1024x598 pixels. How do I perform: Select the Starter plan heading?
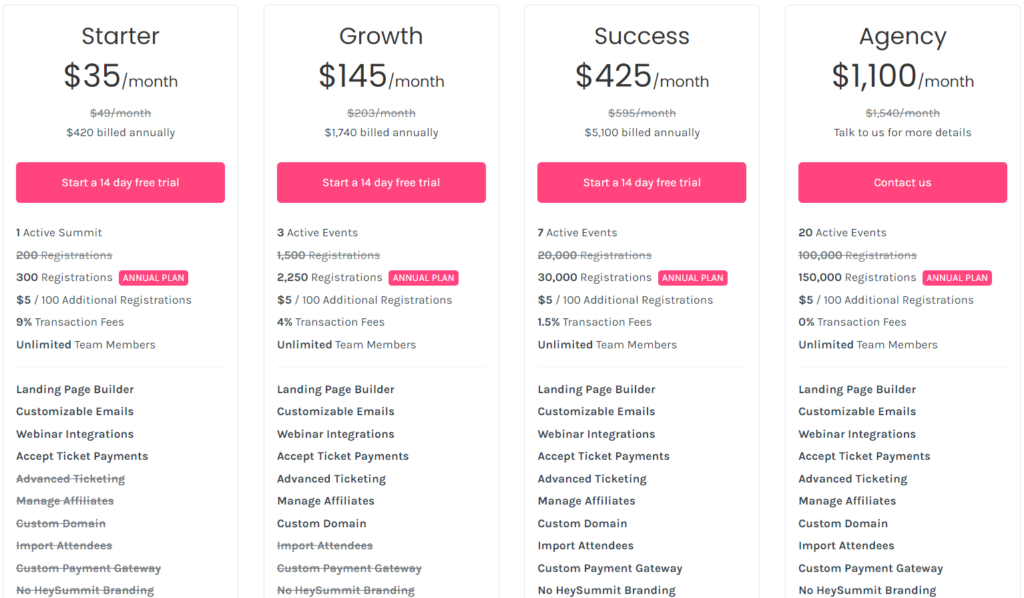click(120, 36)
